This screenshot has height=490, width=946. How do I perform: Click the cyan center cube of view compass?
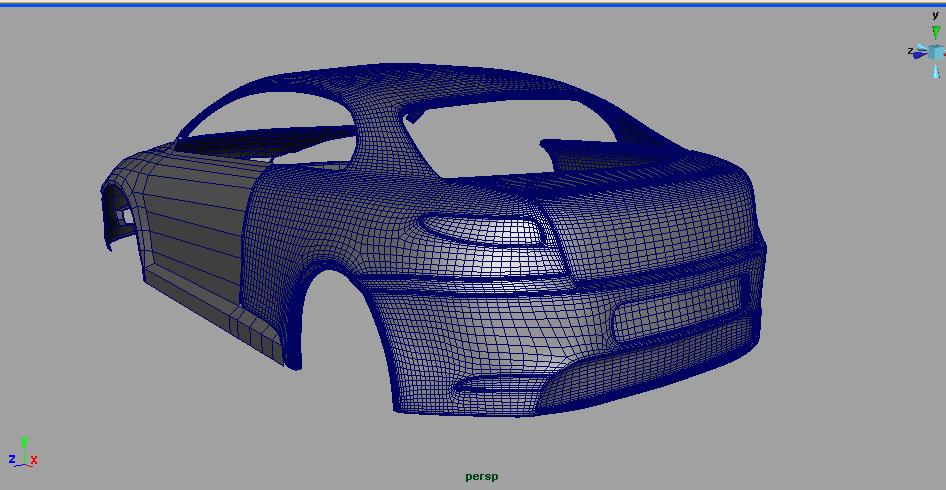(937, 52)
